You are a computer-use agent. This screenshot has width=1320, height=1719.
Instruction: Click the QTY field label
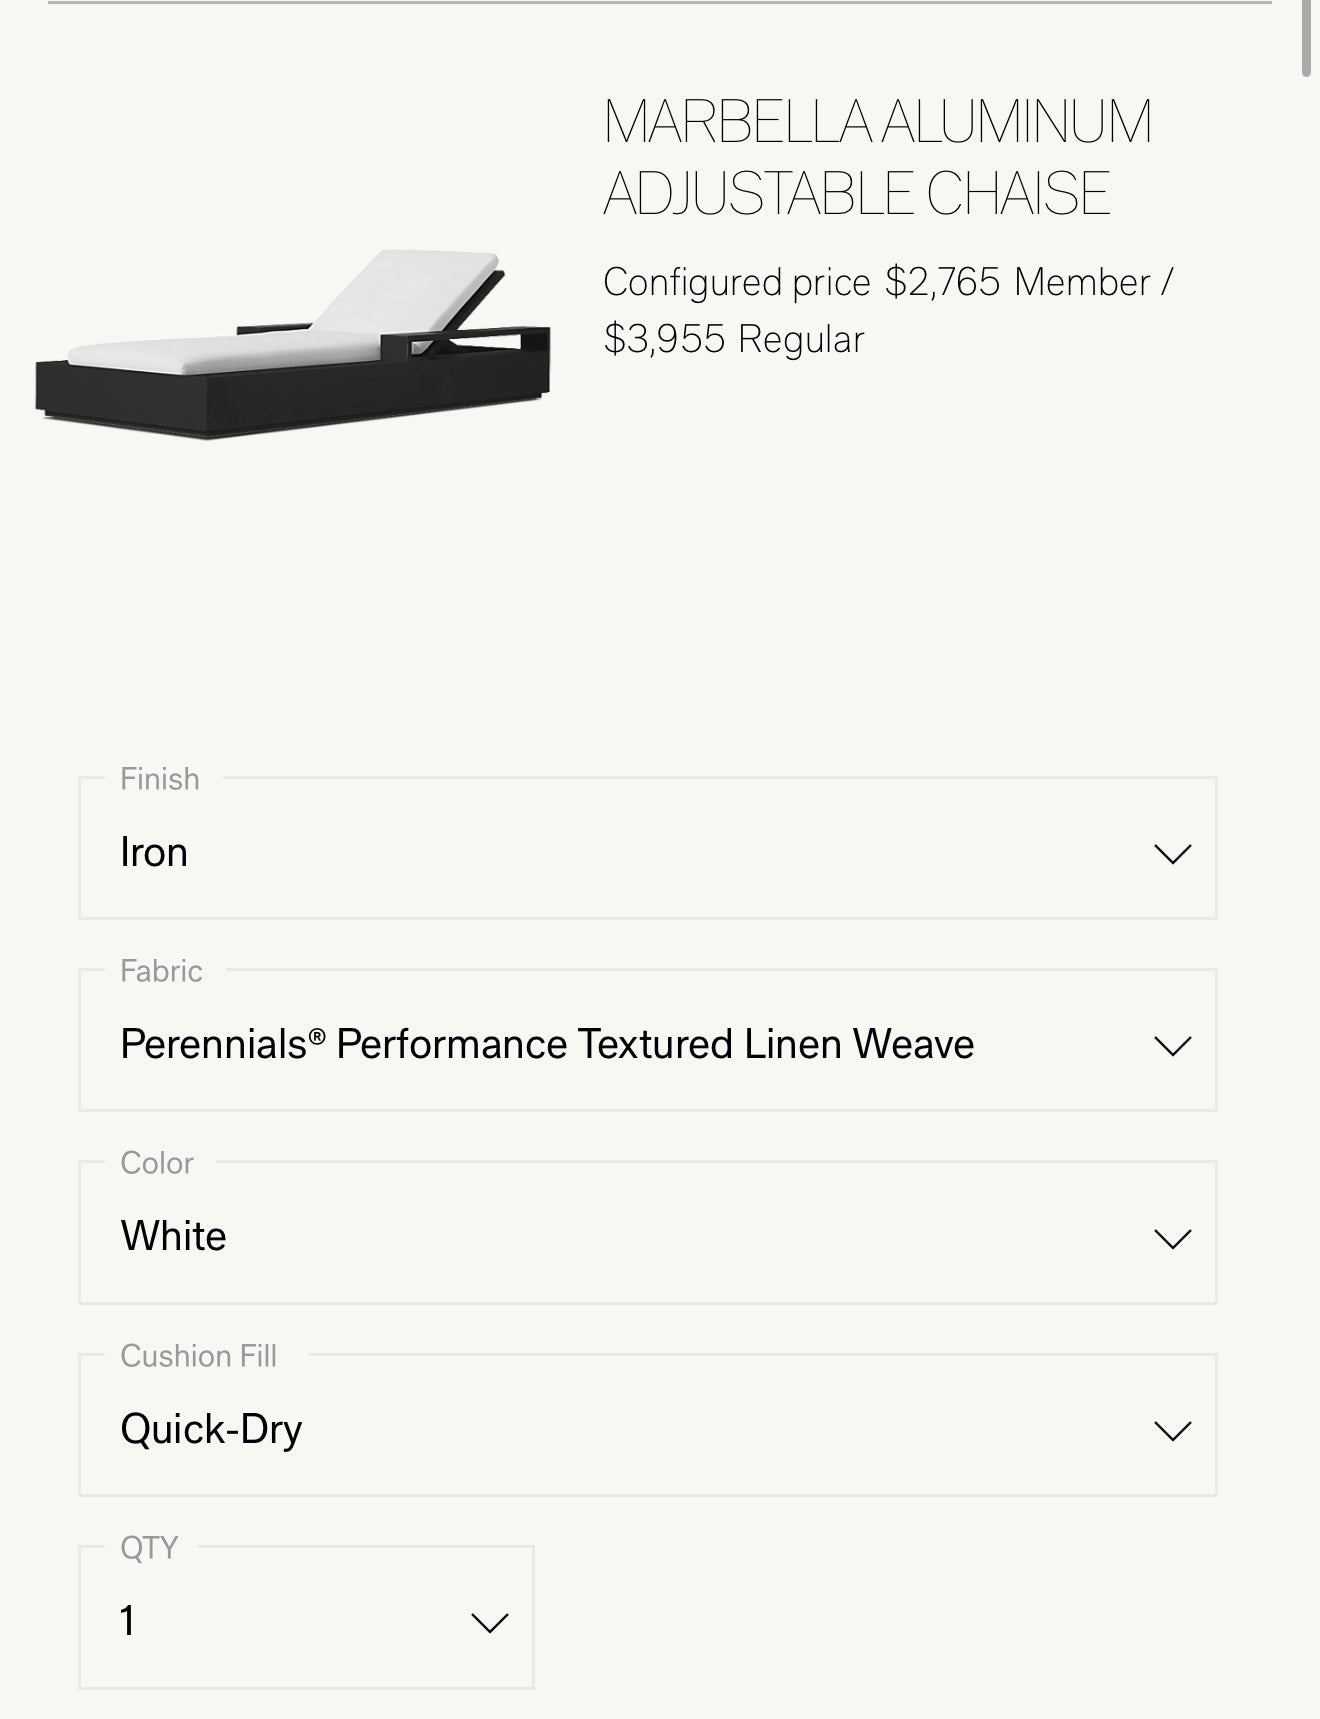pos(149,1548)
